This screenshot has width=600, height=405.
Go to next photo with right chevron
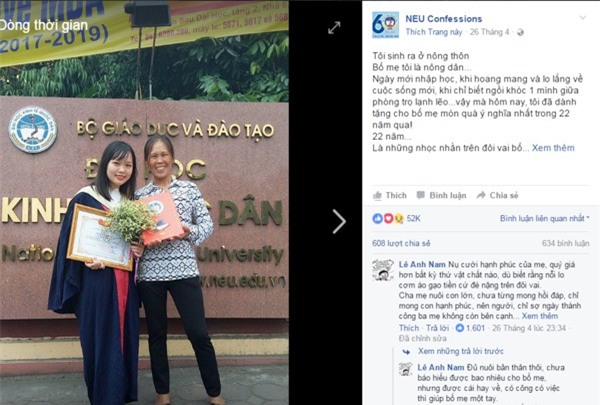pyautogui.click(x=339, y=221)
